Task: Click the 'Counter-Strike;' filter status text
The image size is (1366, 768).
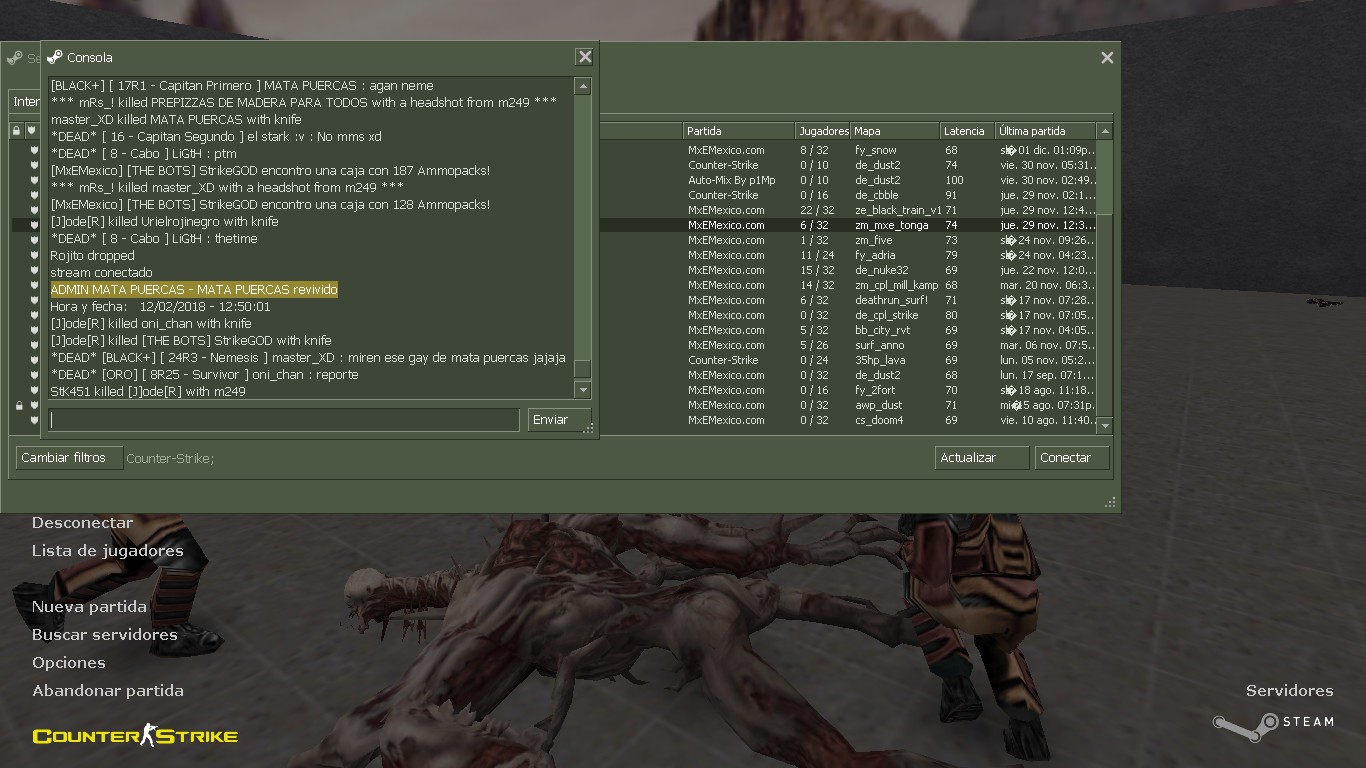Action: pyautogui.click(x=170, y=458)
